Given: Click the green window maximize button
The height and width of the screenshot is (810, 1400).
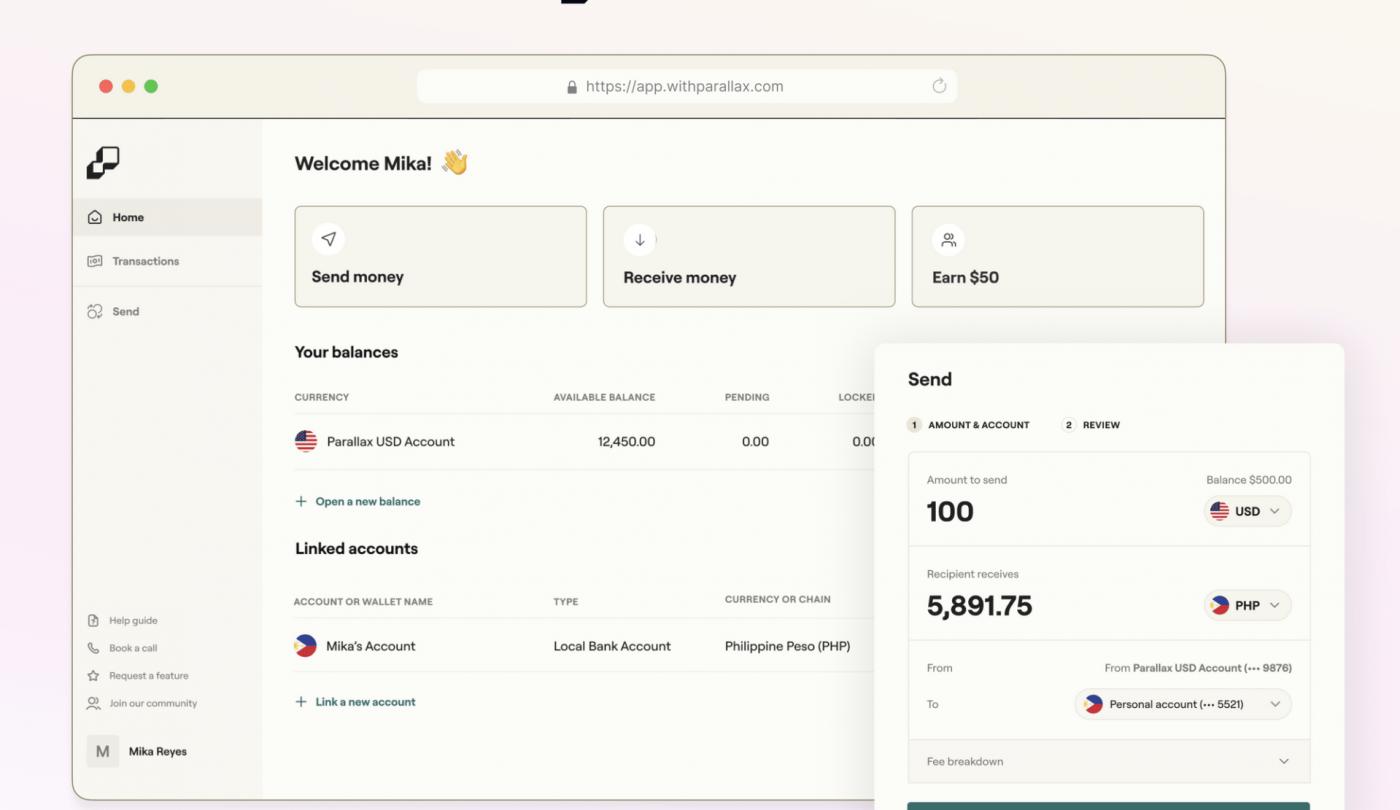Looking at the screenshot, I should [151, 86].
